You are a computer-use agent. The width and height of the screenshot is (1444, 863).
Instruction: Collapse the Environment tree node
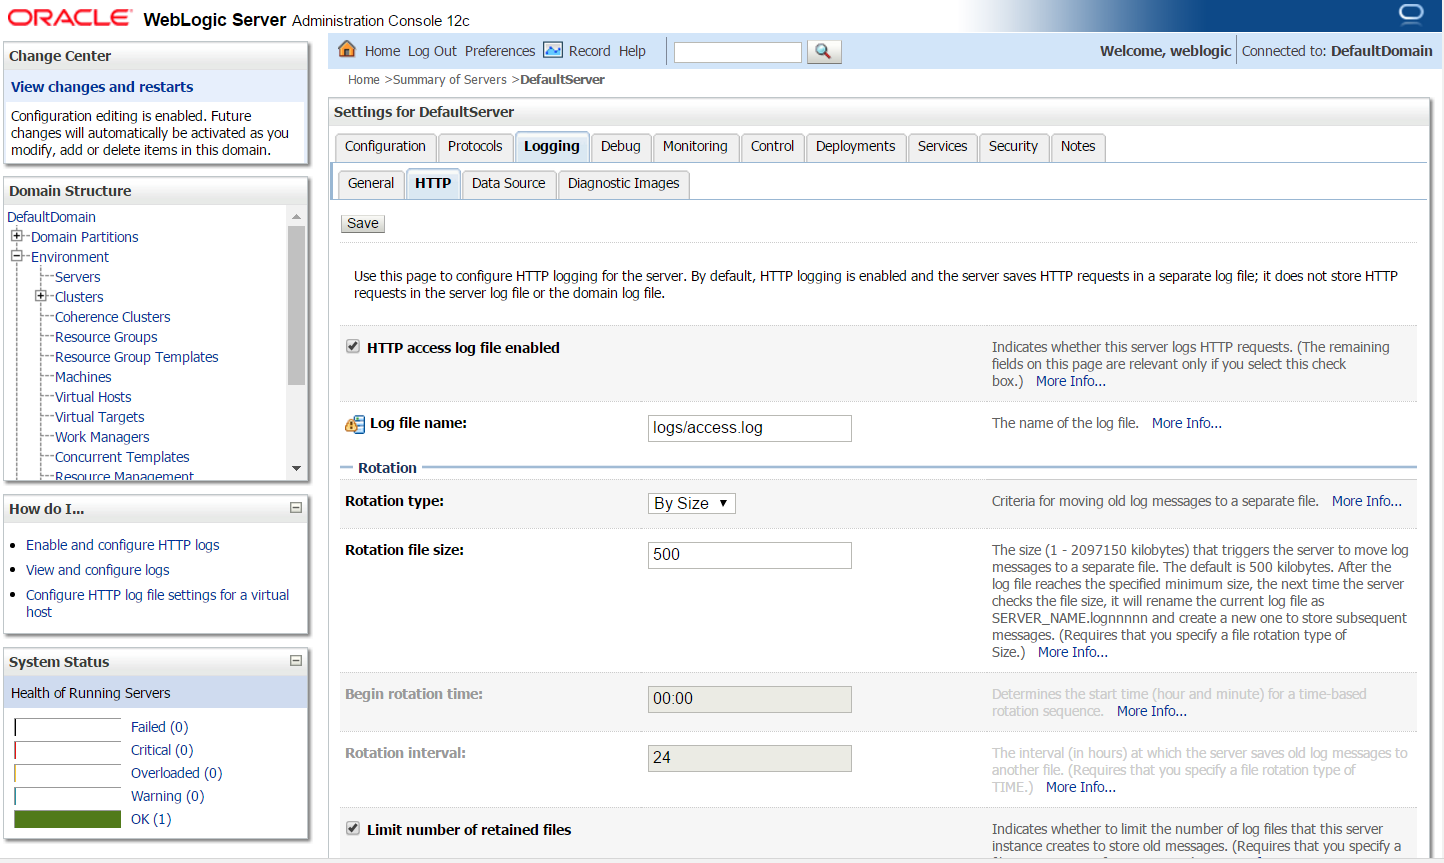[x=15, y=257]
